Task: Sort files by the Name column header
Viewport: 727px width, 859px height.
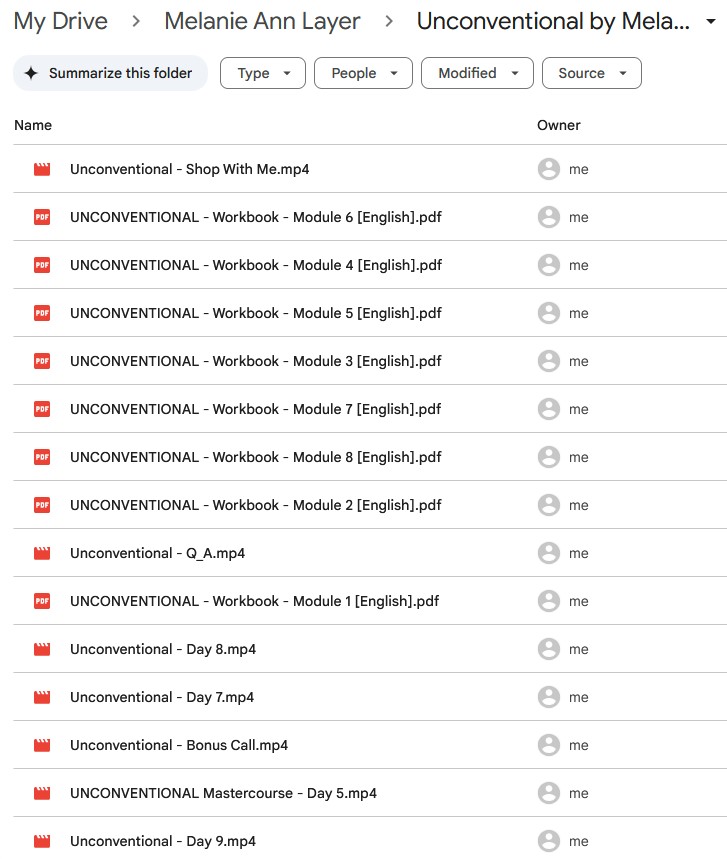Action: pyautogui.click(x=33, y=125)
